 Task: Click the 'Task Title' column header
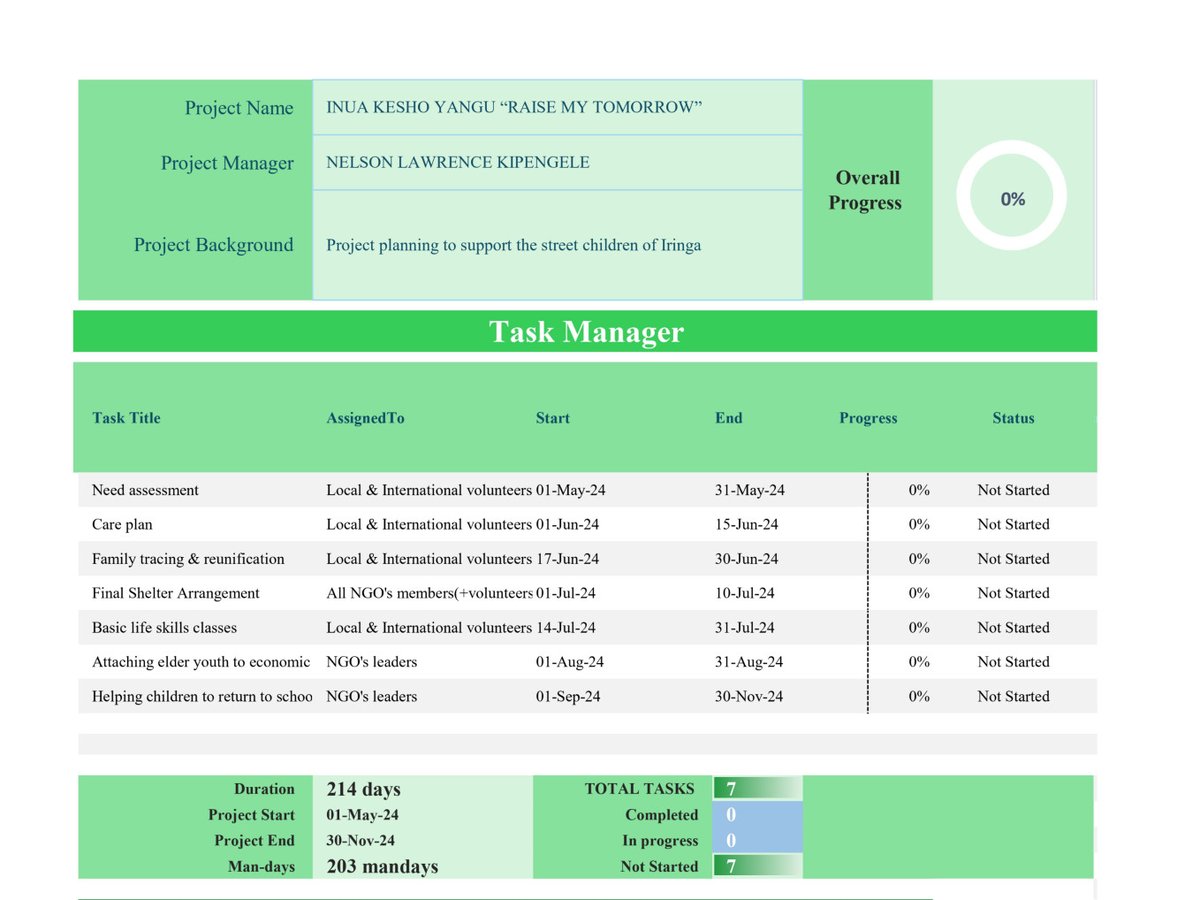pyautogui.click(x=126, y=418)
